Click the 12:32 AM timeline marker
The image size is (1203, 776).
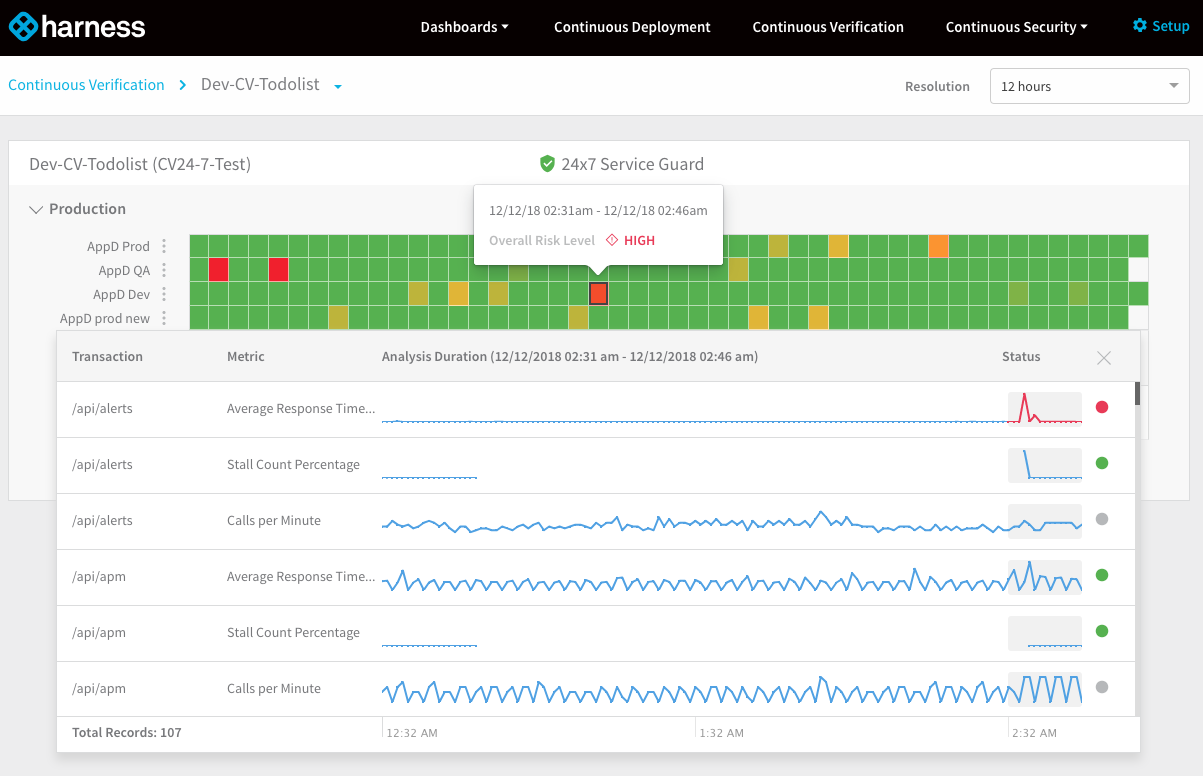412,733
